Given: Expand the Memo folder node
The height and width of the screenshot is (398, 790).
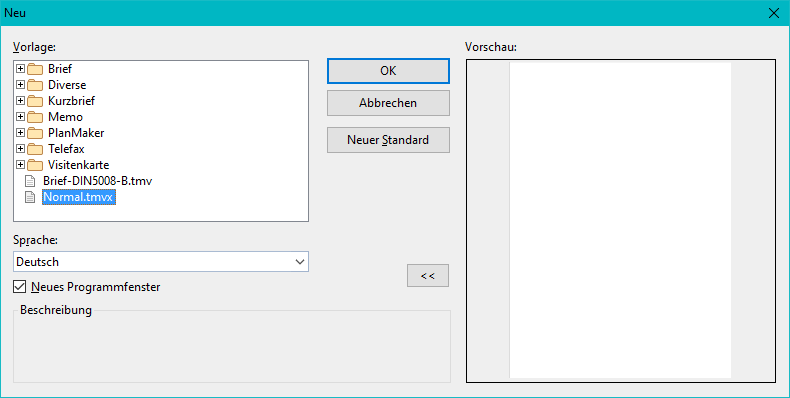Looking at the screenshot, I should (20, 117).
